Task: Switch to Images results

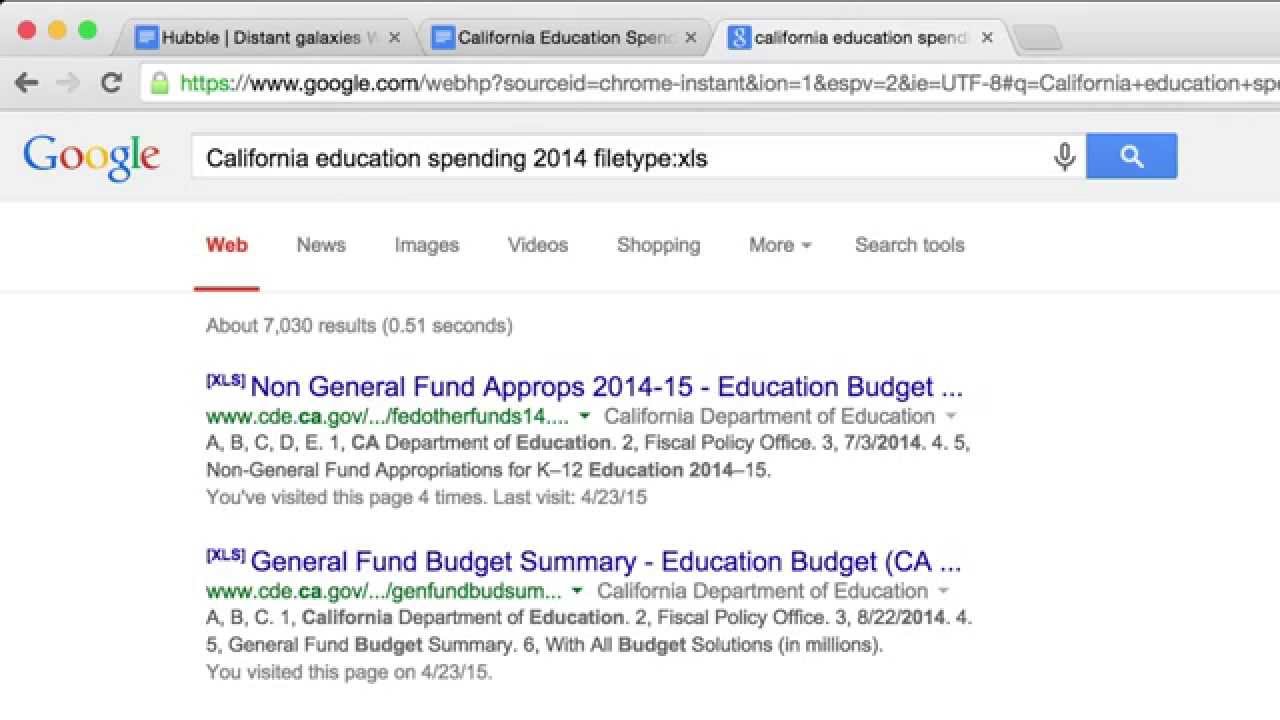Action: click(427, 245)
